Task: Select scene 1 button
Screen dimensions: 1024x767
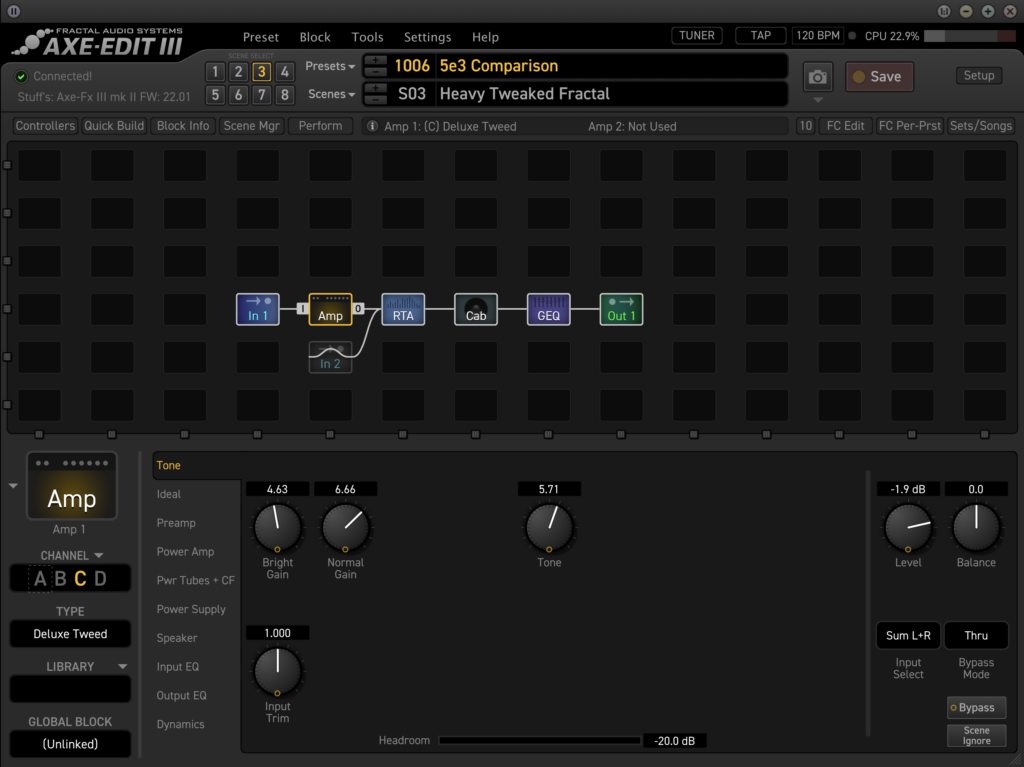Action: 215,72
